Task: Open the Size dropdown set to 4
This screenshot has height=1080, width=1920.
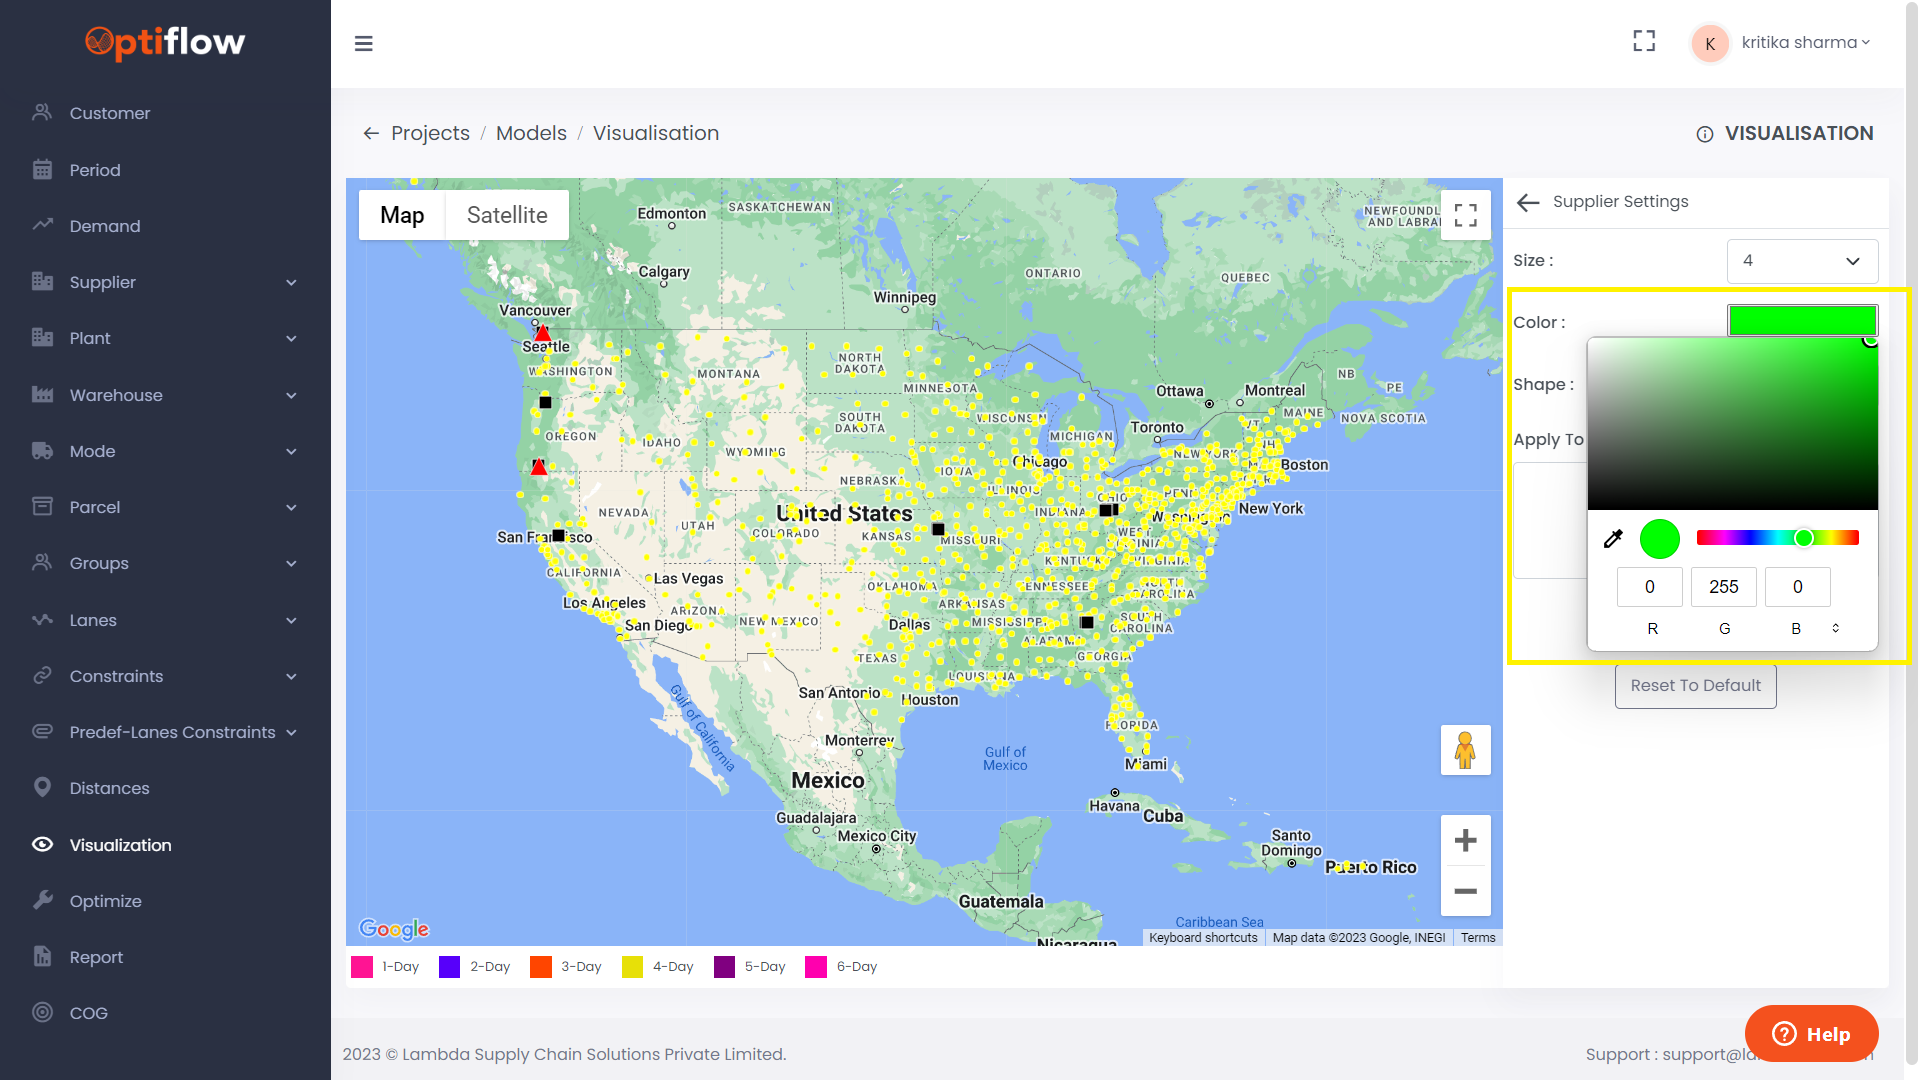Action: tap(1801, 261)
